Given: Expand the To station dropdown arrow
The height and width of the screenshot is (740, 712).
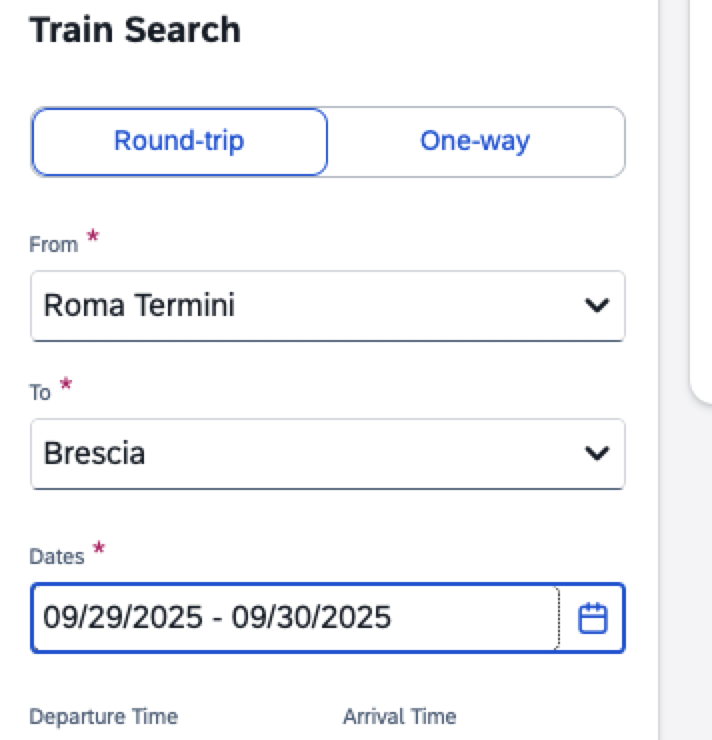Looking at the screenshot, I should point(596,454).
